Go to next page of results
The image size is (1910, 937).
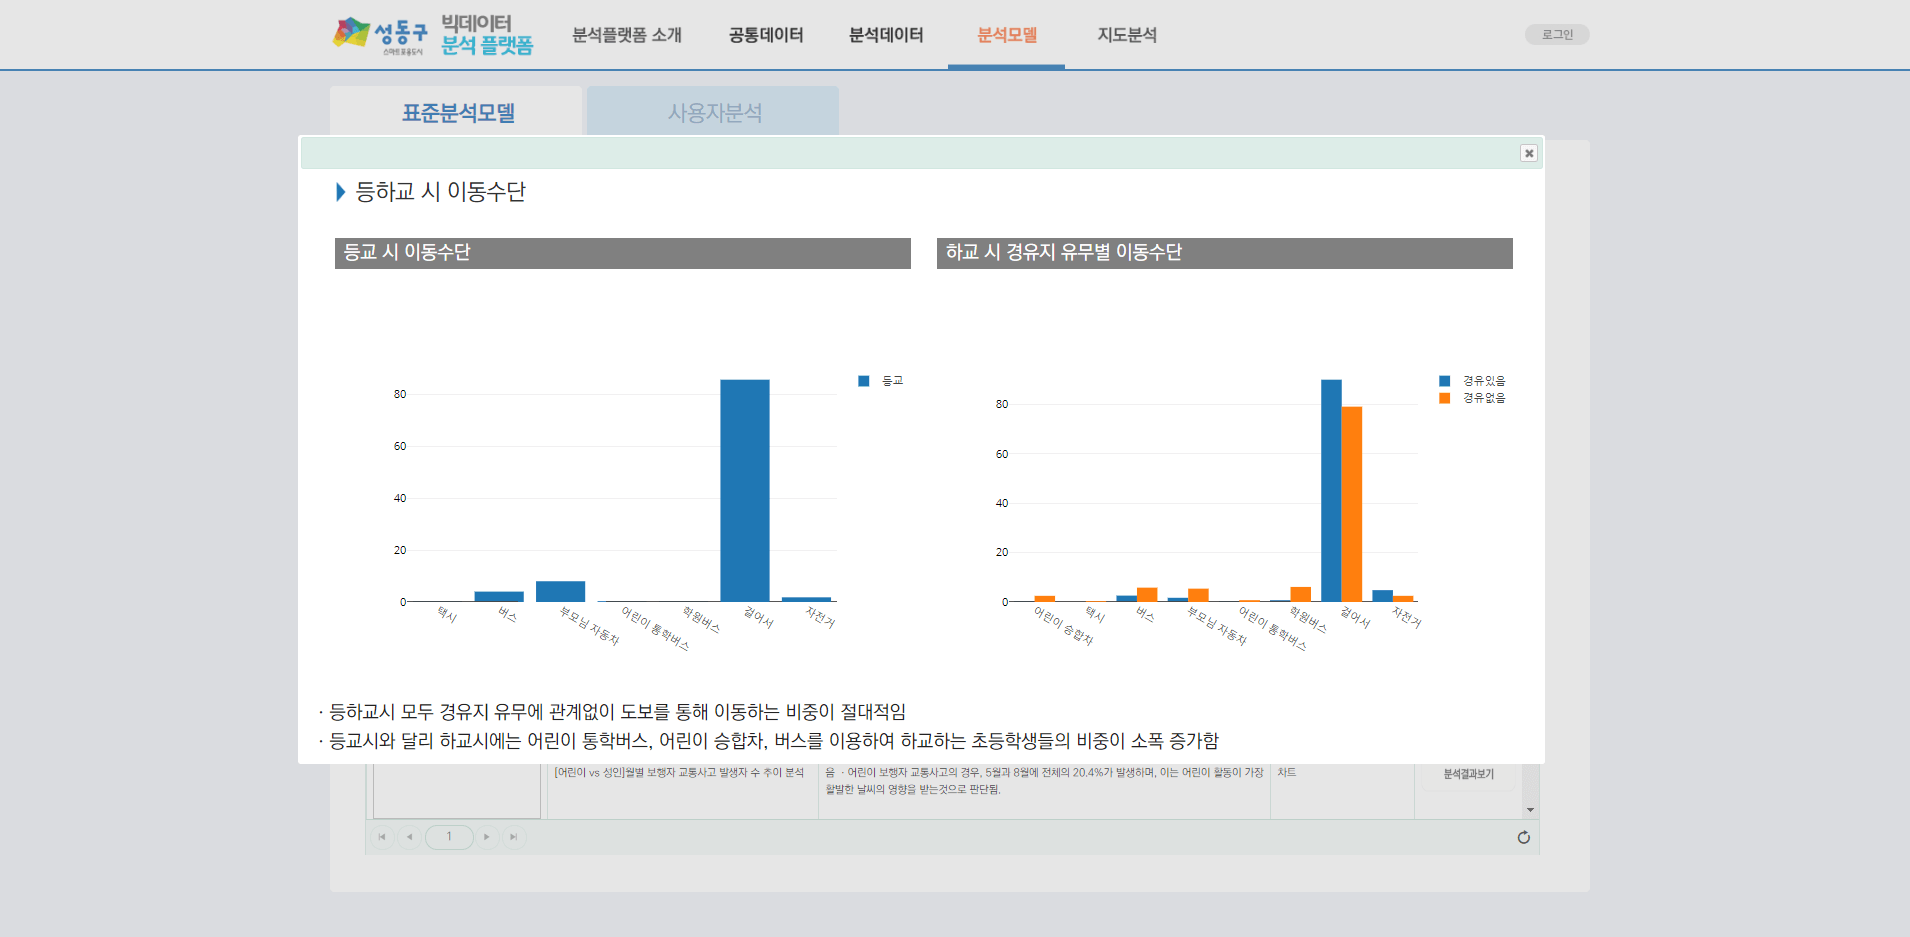[487, 837]
